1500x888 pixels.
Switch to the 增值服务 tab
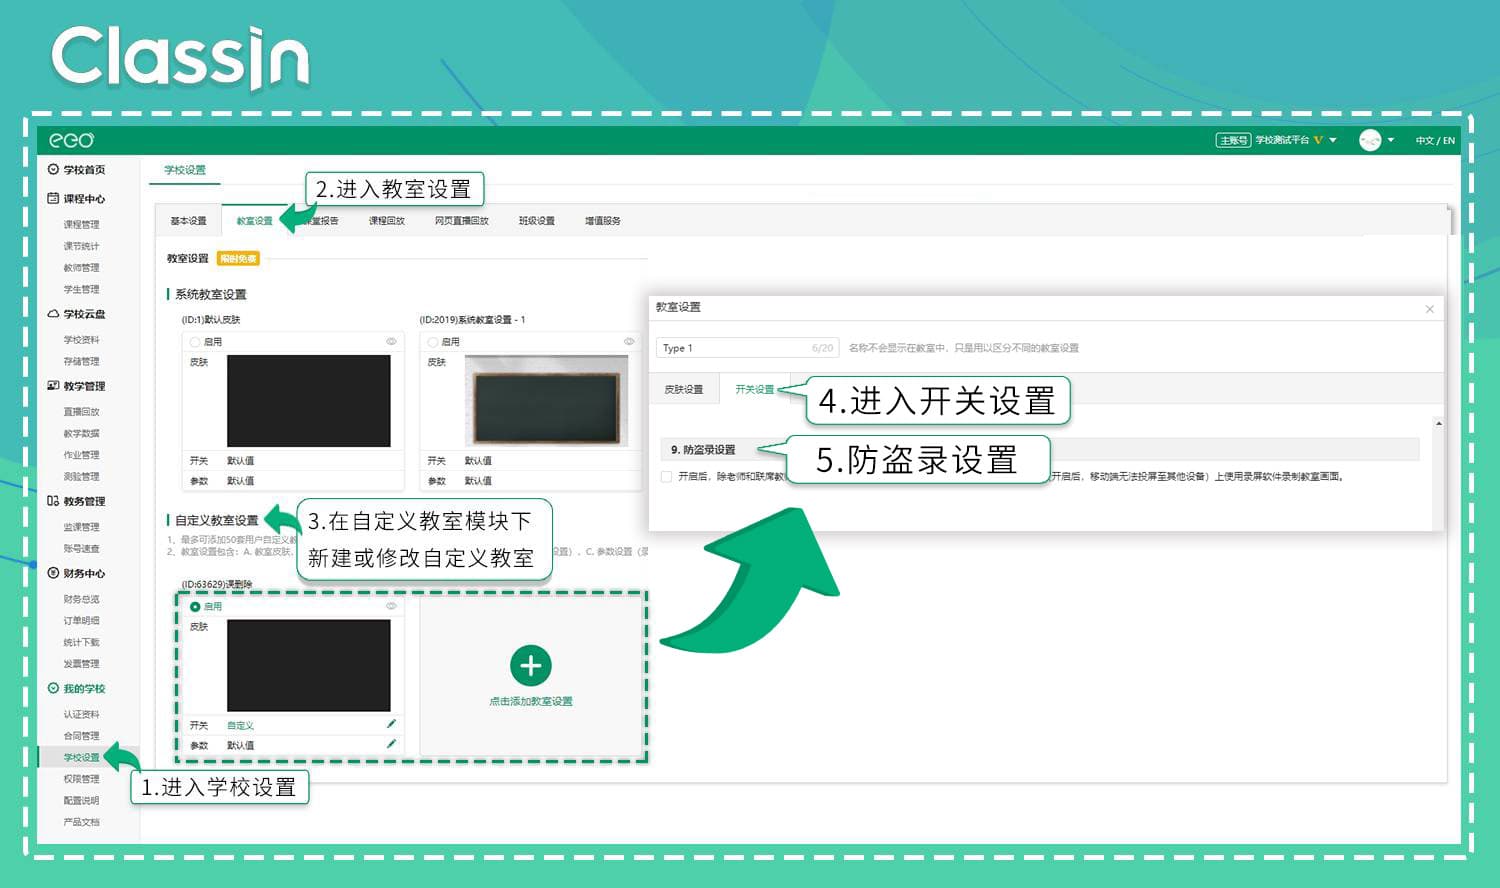point(603,221)
